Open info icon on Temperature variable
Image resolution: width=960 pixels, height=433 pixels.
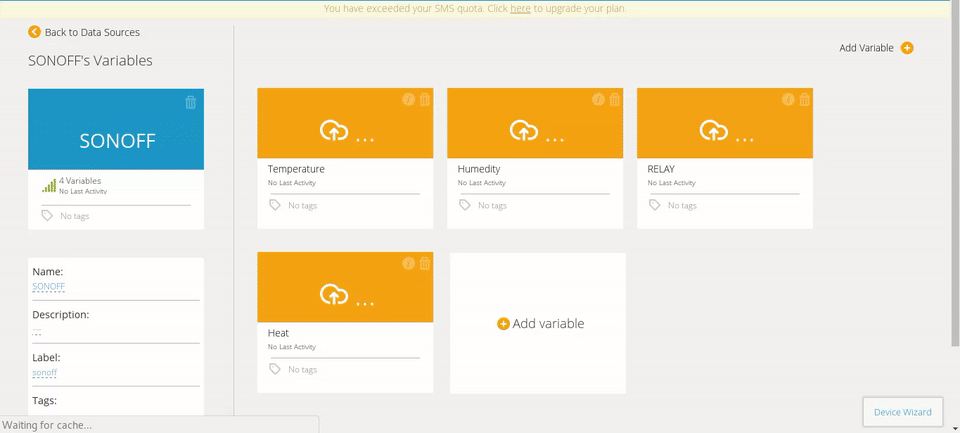[408, 99]
